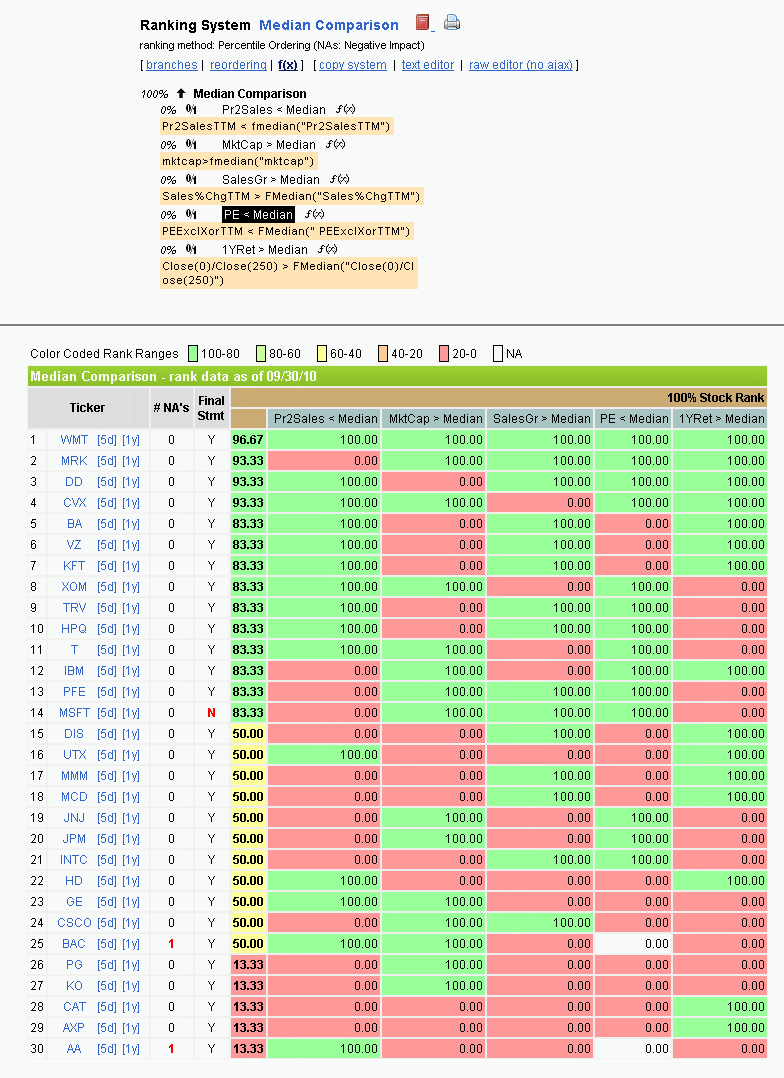Click the 0/1 boolean icon for SalesGr rule
The image size is (784, 1078).
click(191, 180)
